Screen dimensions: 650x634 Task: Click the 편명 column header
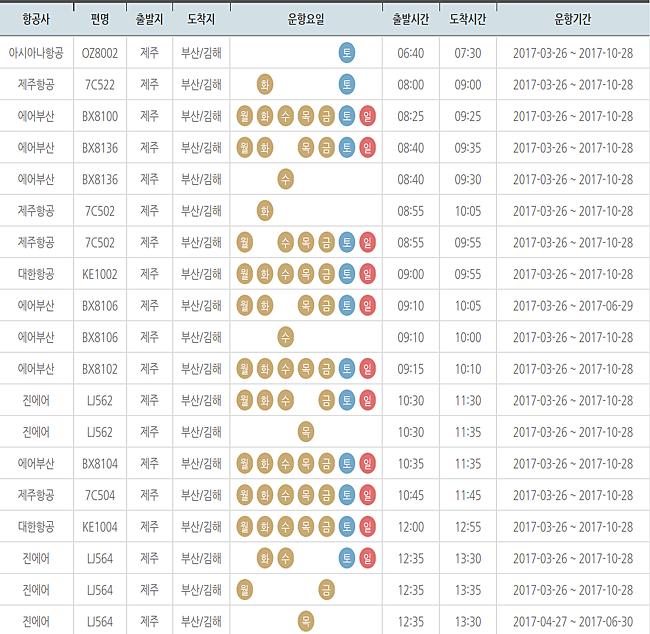tap(100, 19)
